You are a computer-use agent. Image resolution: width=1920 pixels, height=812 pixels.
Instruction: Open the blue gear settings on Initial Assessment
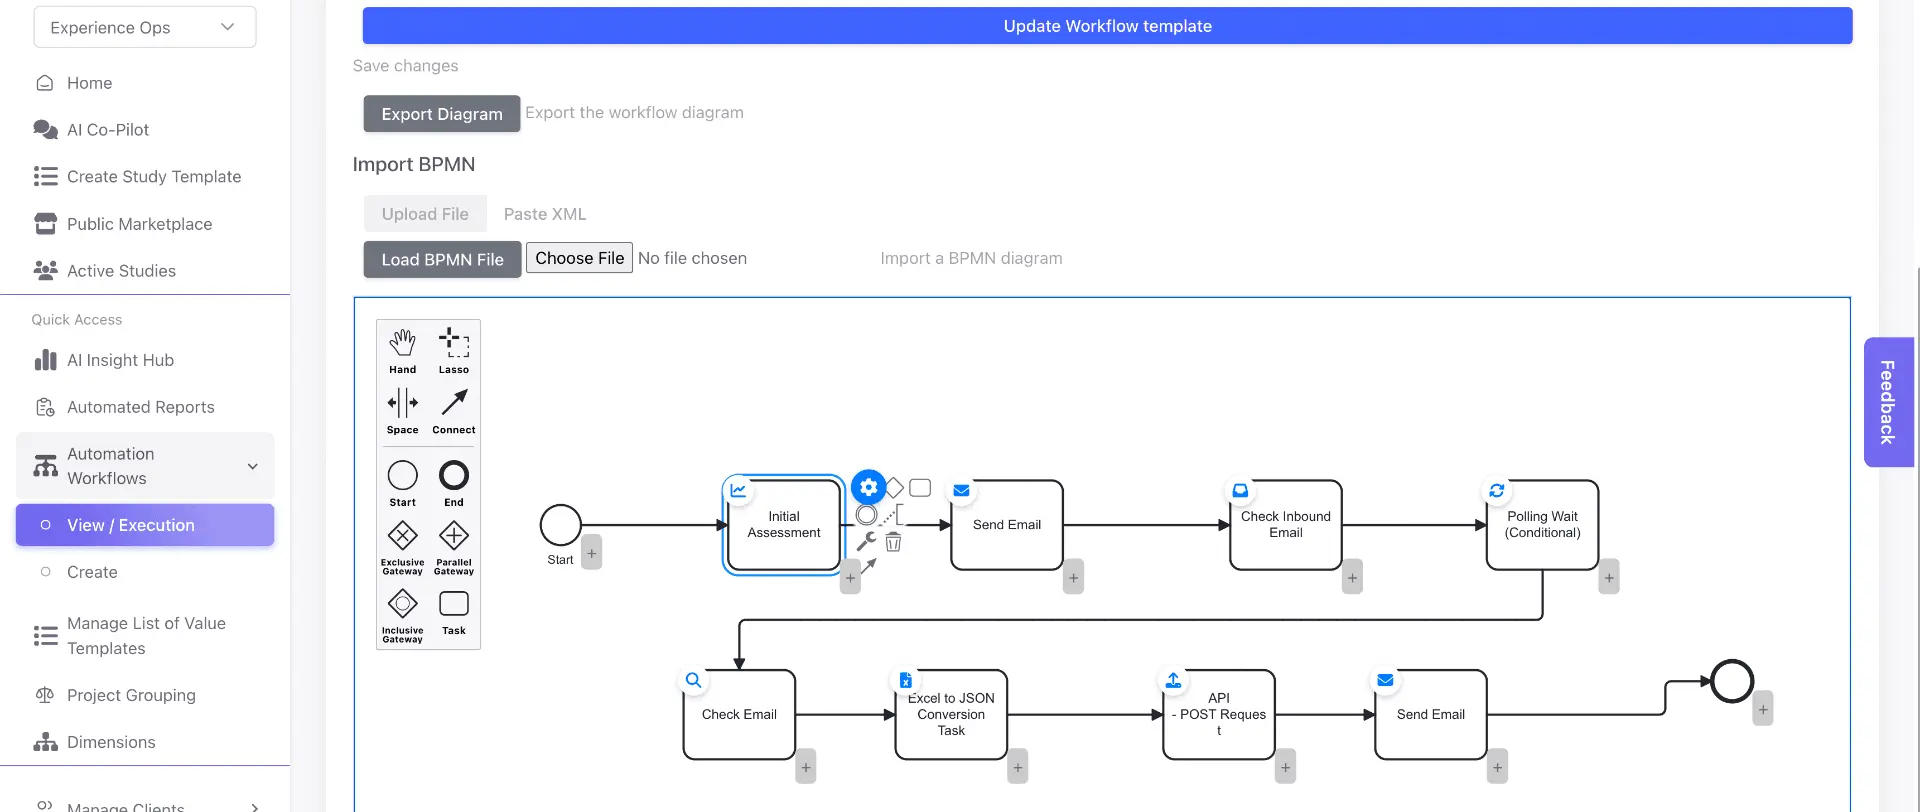[x=868, y=487]
